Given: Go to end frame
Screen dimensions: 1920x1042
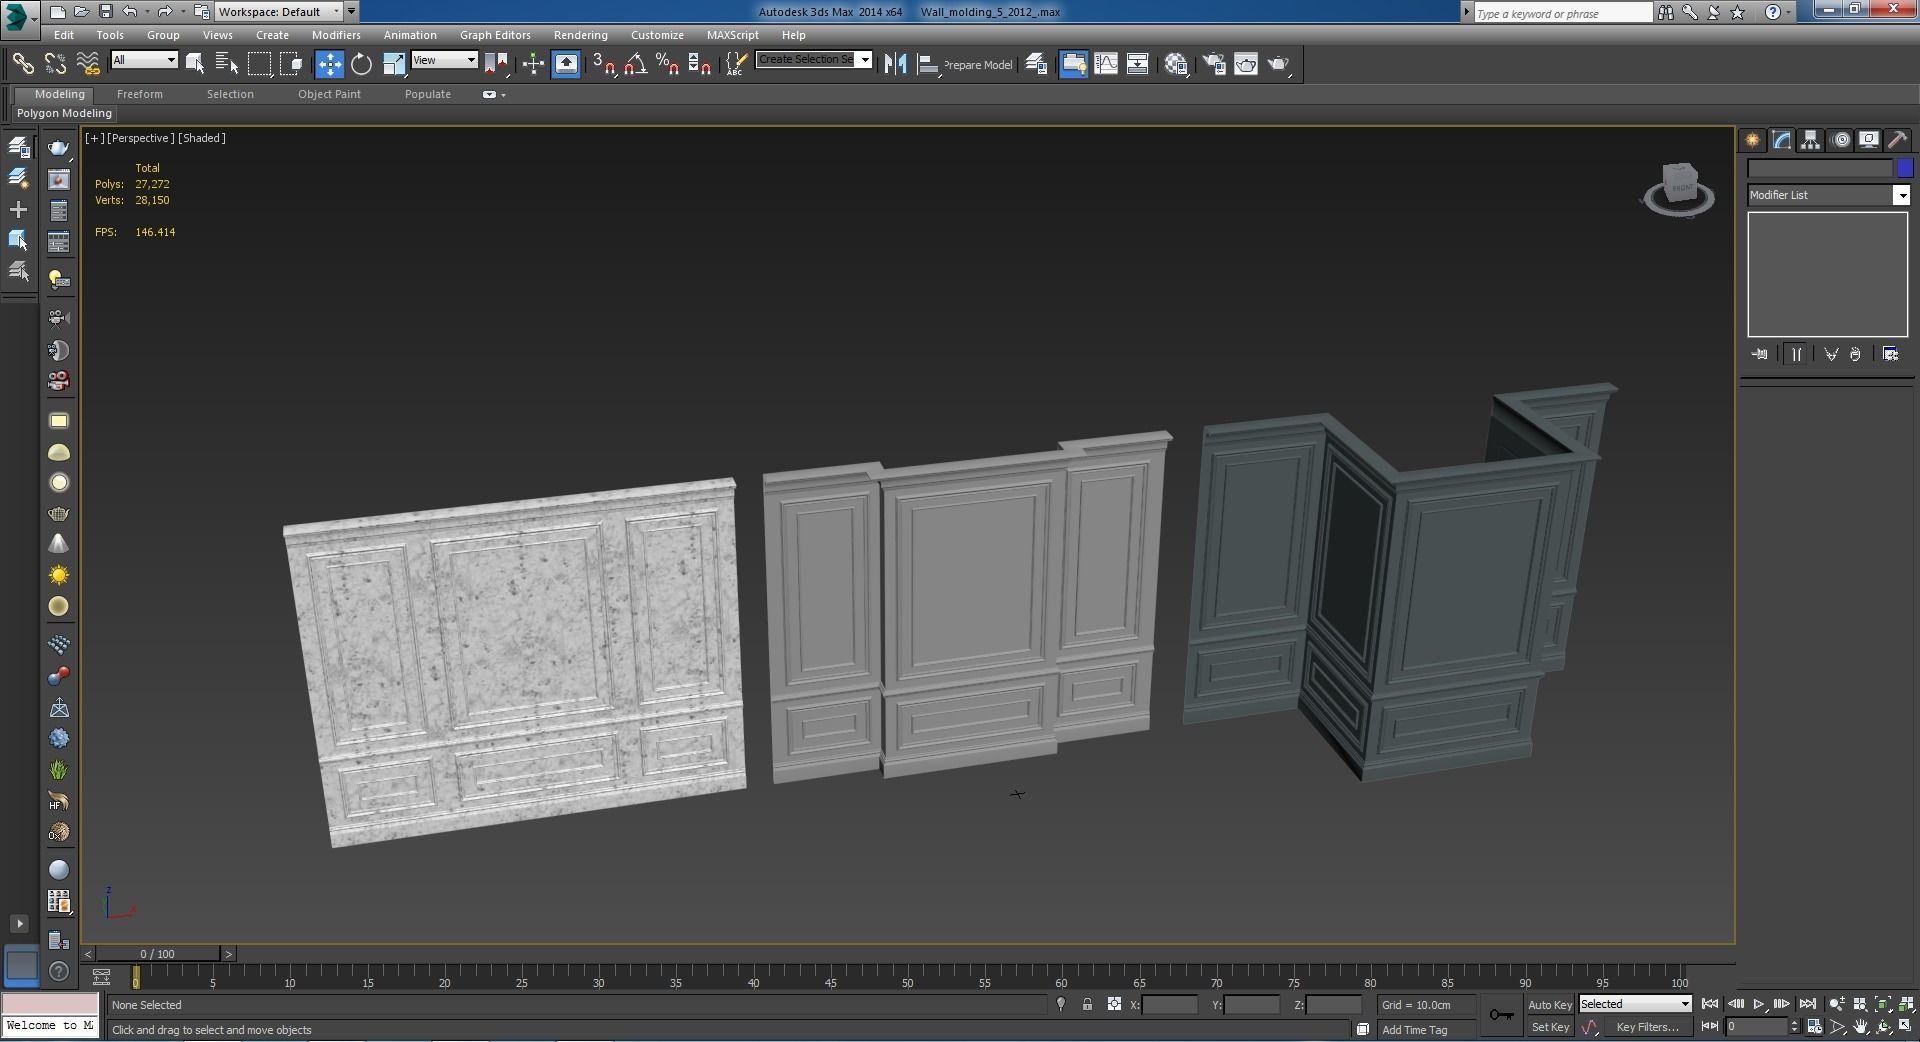Looking at the screenshot, I should [x=1807, y=1004].
